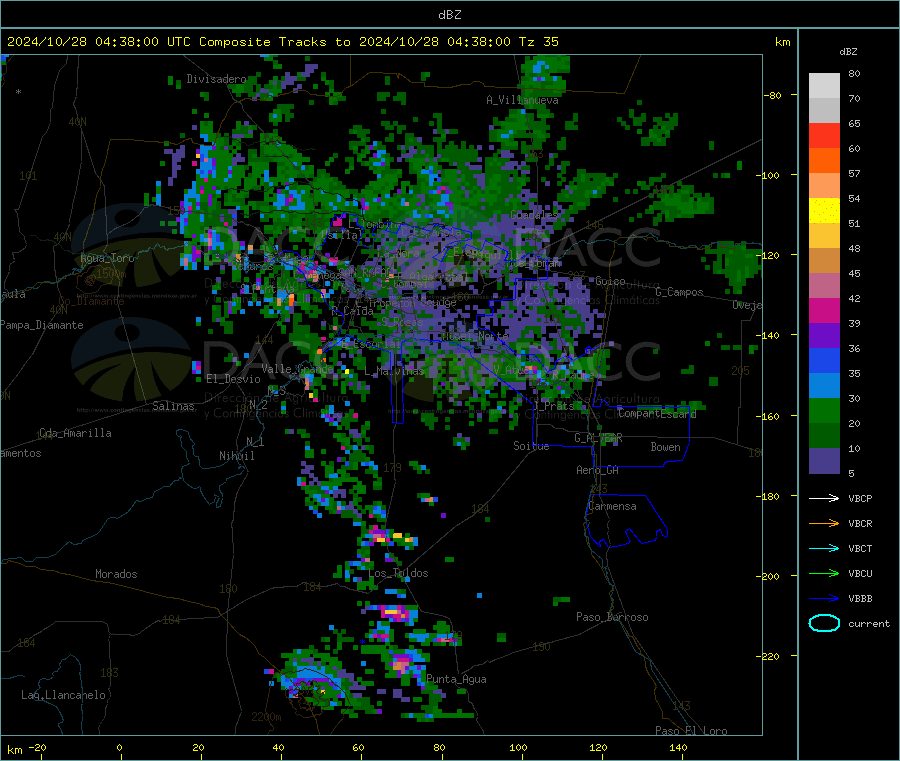900x761 pixels.
Task: Select the brown 45-48 dBZ color band
Action: (824, 261)
